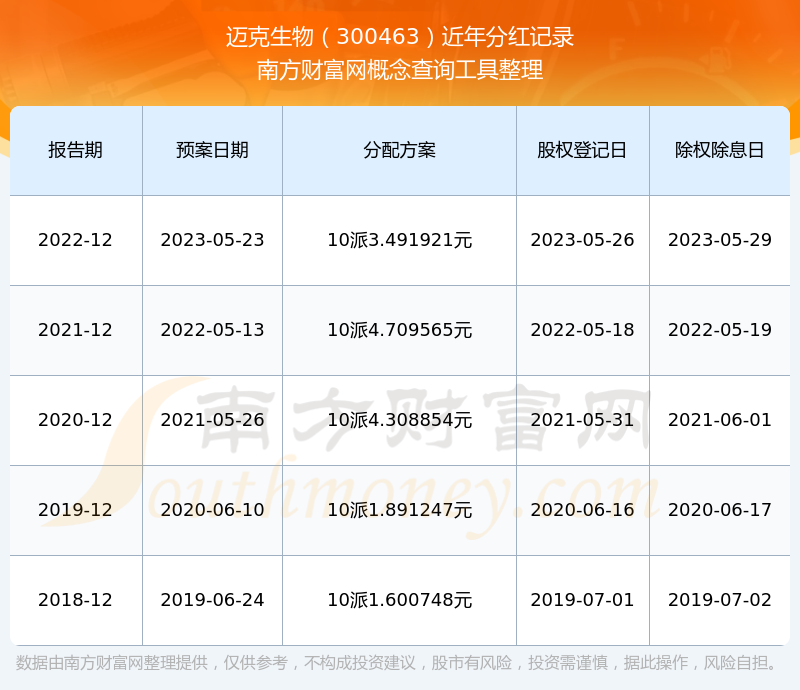Click ex-dividend date 2021-06-01
The width and height of the screenshot is (800, 690).
point(719,420)
